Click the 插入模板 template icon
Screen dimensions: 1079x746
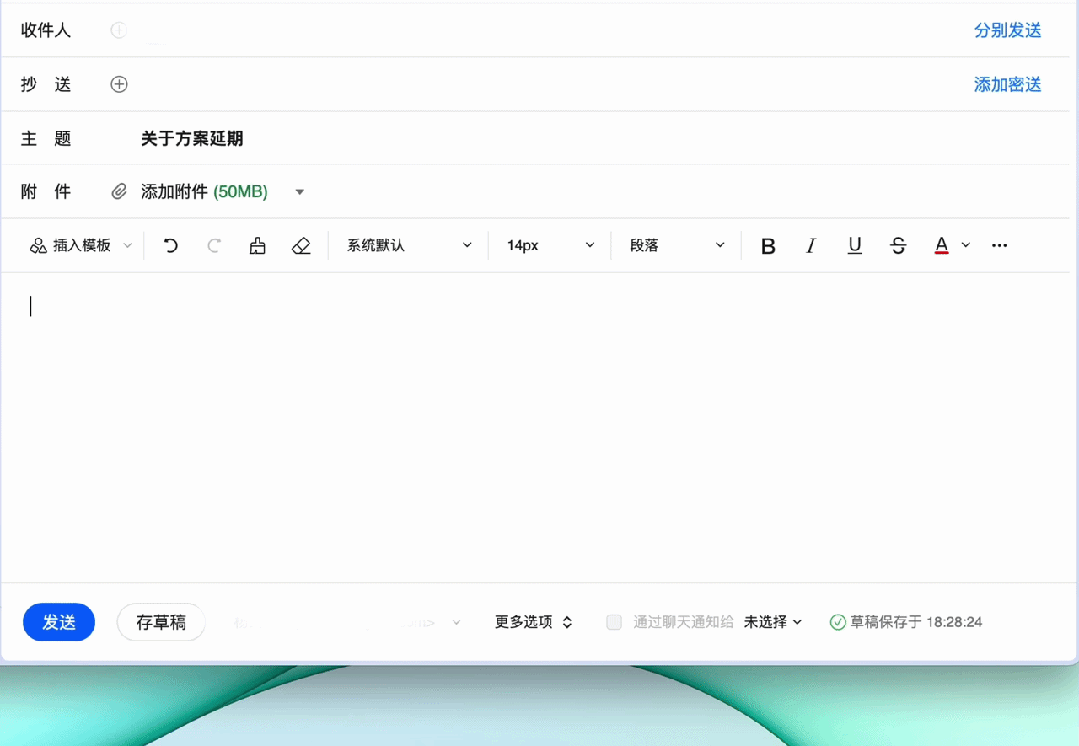(38, 246)
